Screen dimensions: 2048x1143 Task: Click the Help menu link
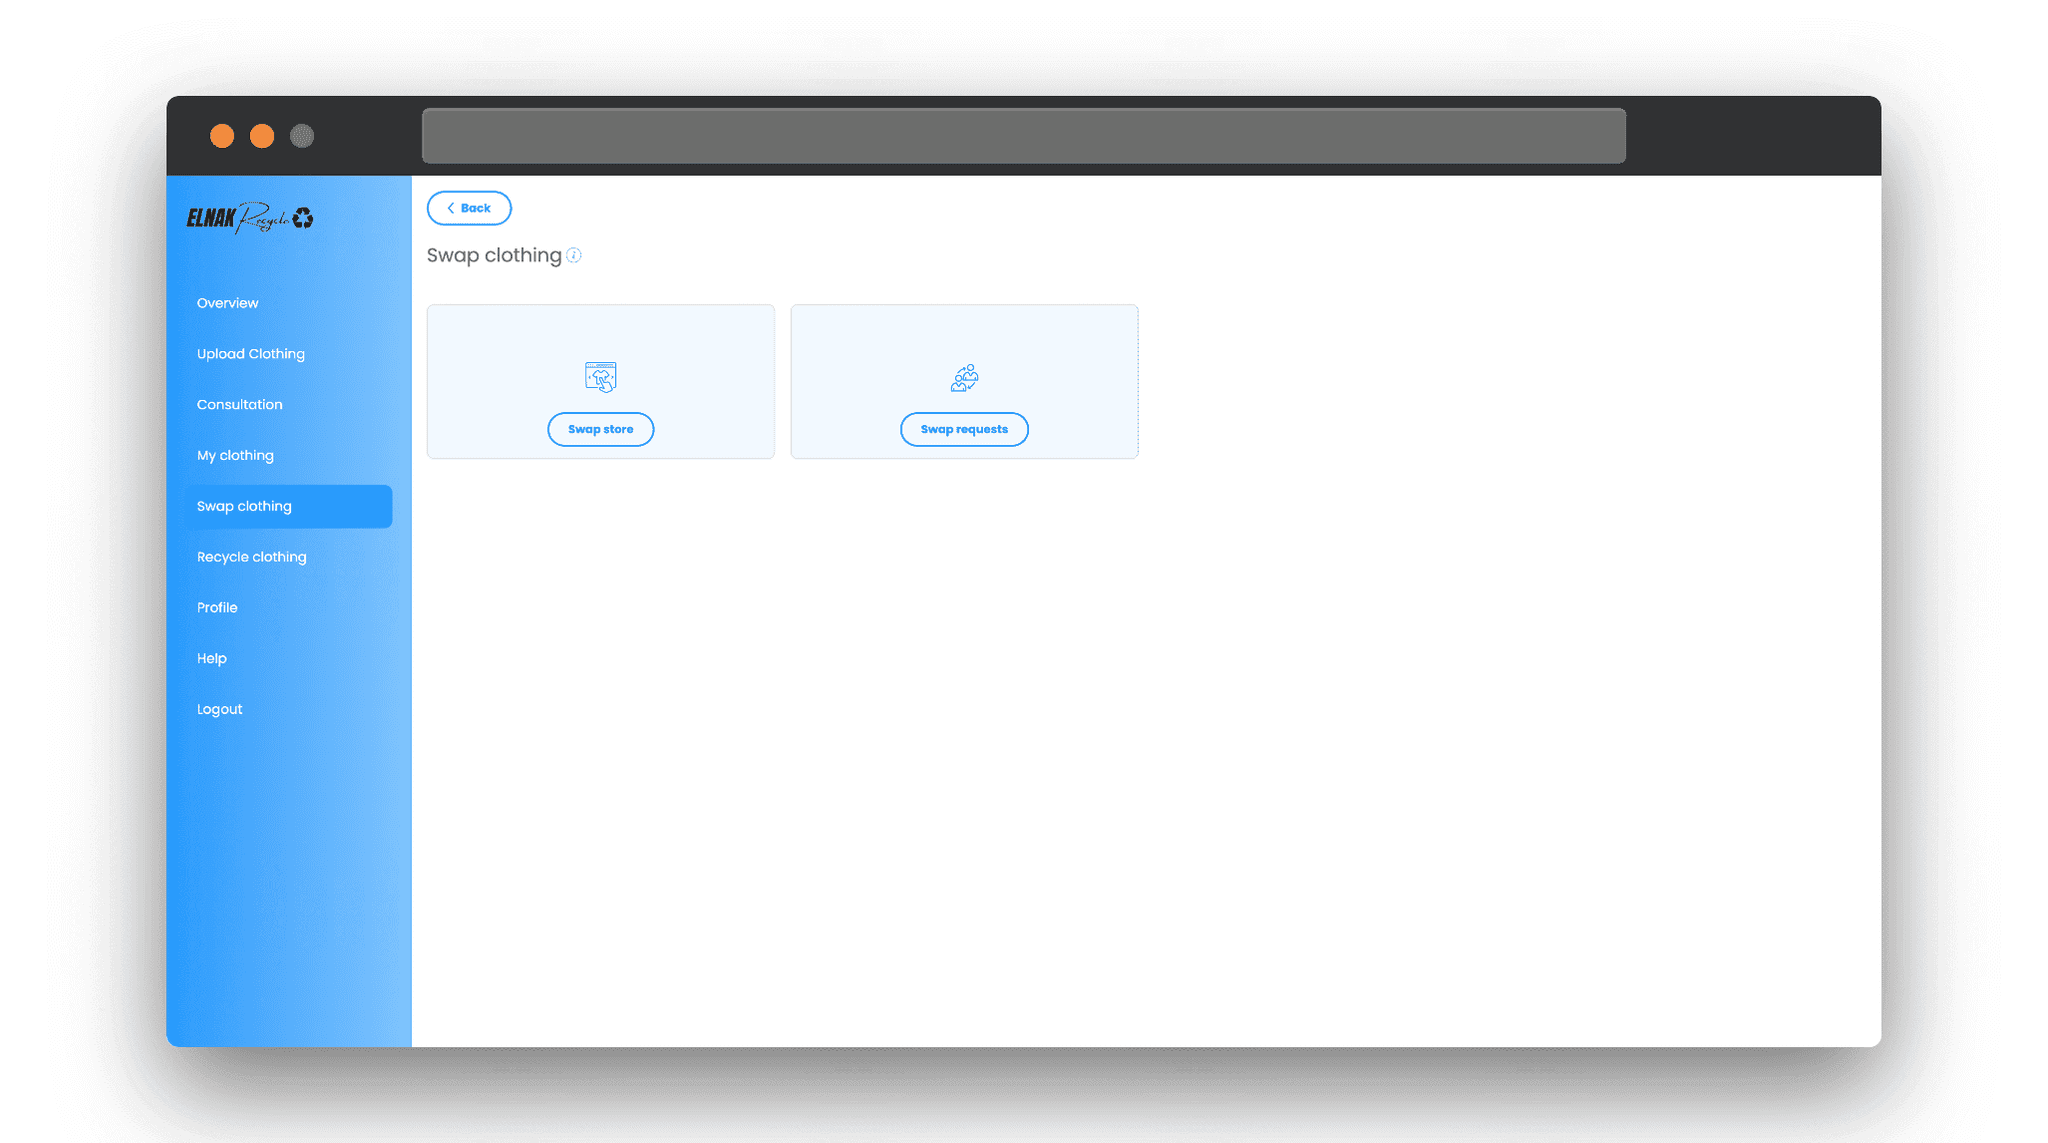click(211, 657)
